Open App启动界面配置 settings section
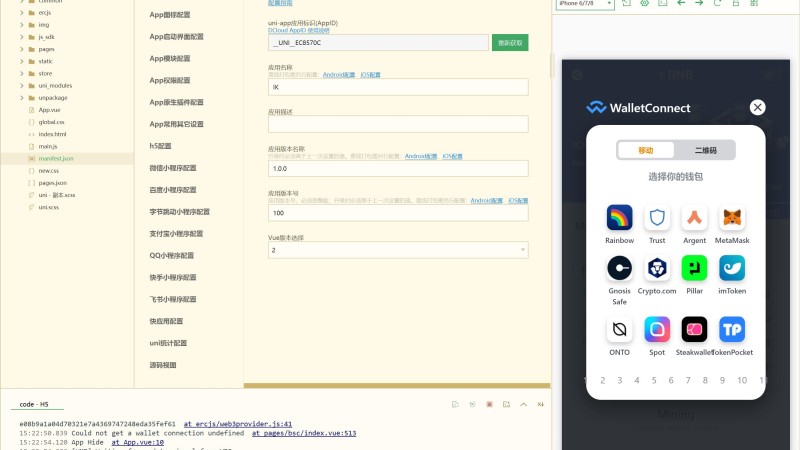Viewport: 800px width, 450px height. (176, 37)
